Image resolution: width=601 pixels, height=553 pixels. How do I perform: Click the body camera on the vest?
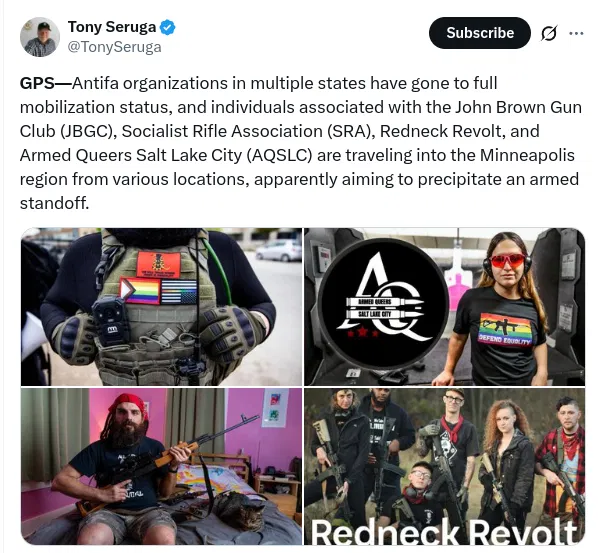(110, 321)
